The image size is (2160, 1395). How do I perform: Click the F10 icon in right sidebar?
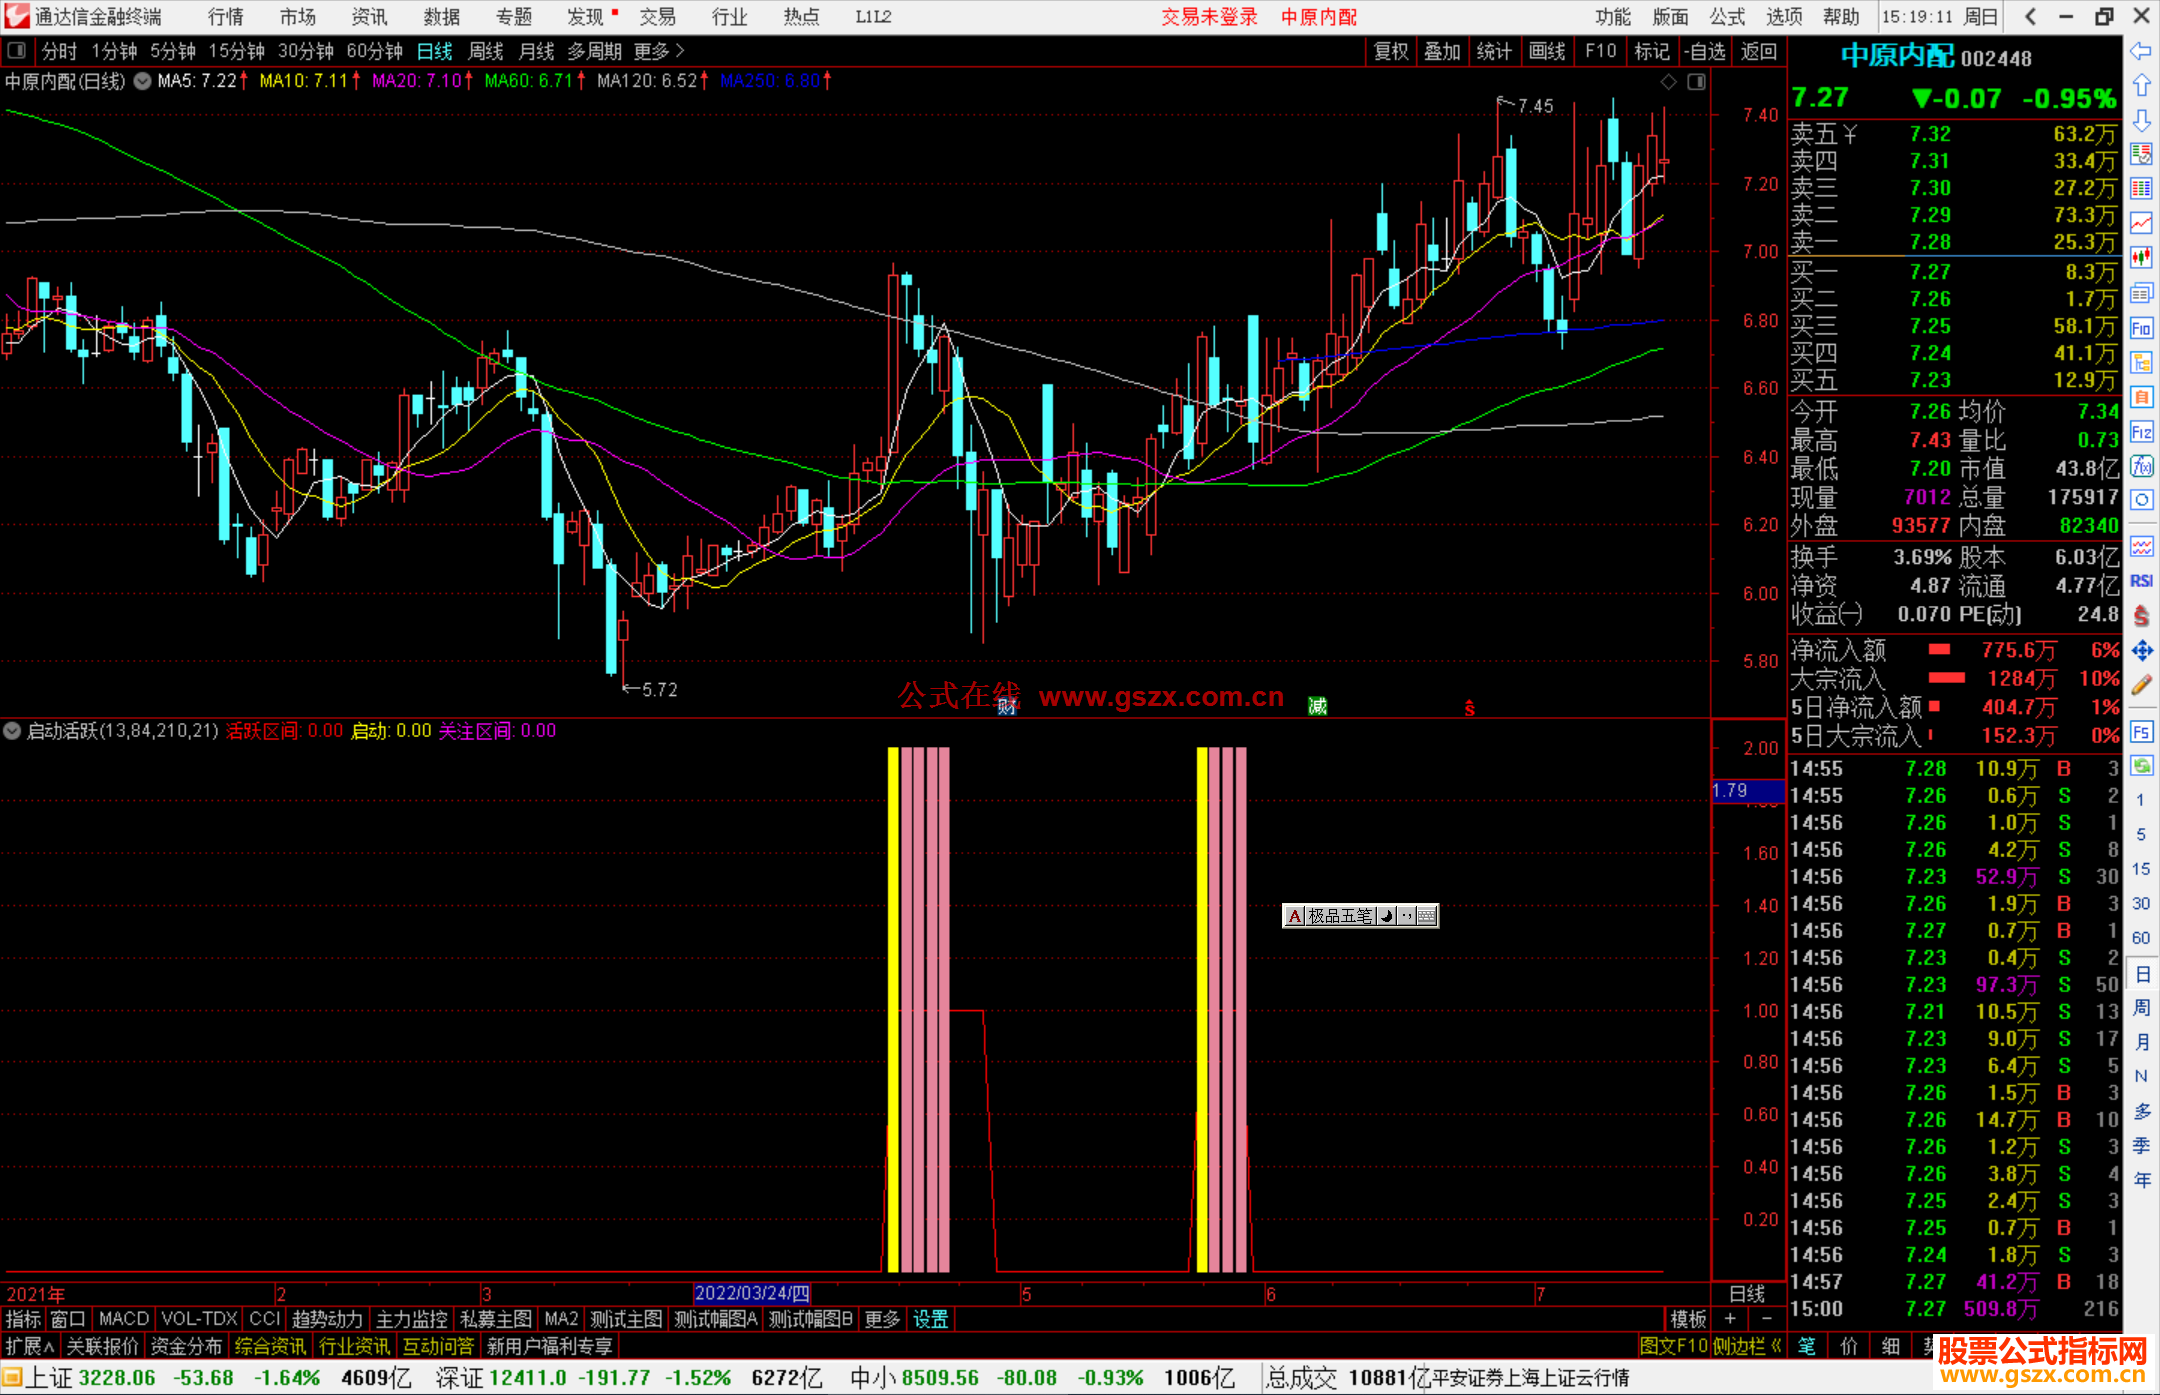pos(2141,328)
